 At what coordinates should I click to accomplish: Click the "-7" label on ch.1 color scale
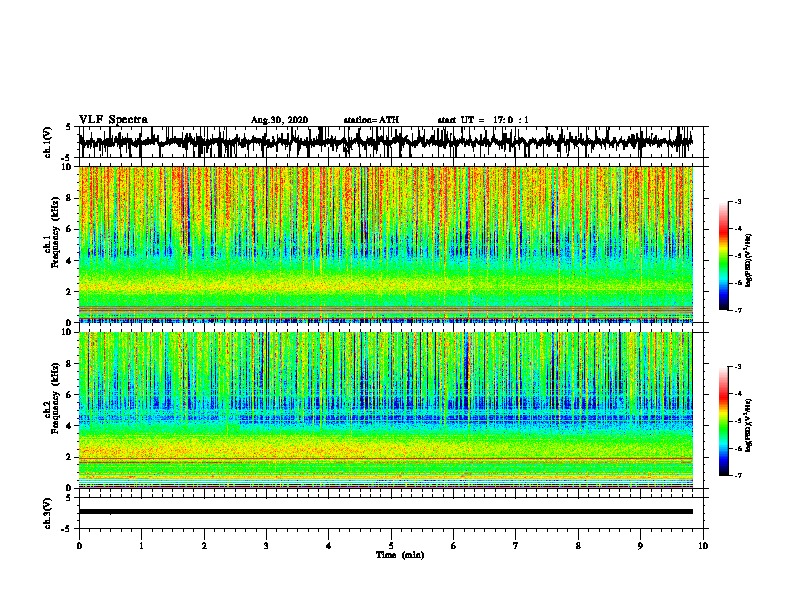point(737,310)
